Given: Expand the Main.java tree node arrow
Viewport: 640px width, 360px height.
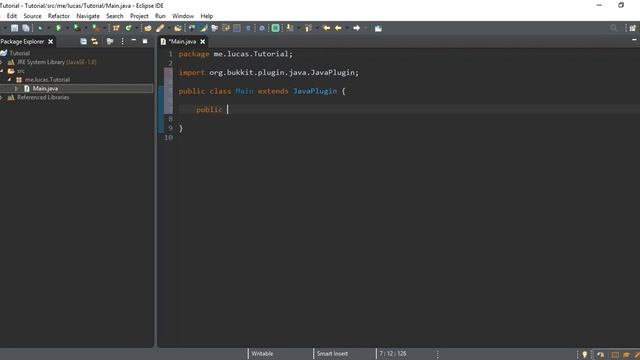Looking at the screenshot, I should tap(16, 89).
